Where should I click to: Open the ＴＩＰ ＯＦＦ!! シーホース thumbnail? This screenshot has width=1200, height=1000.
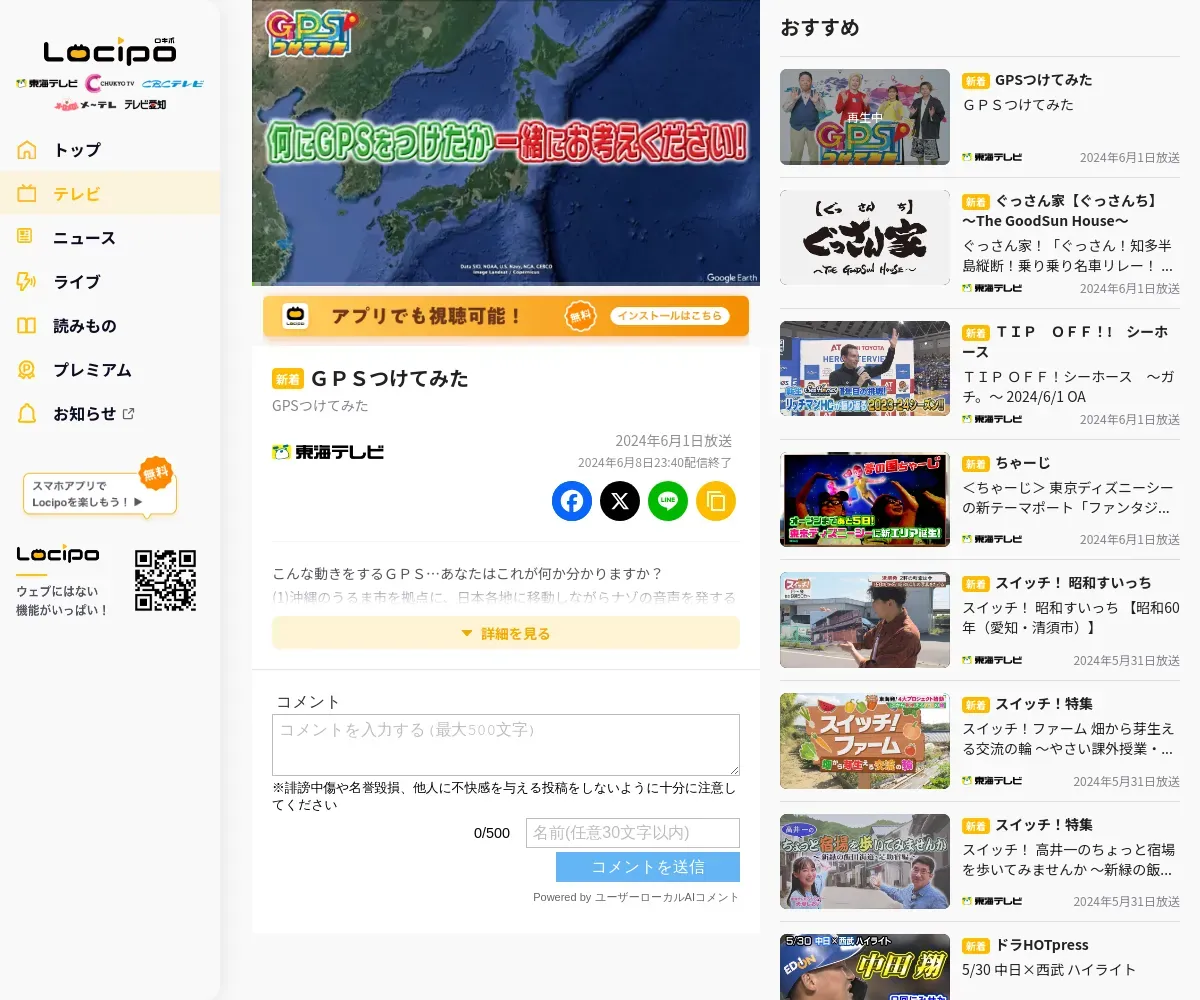pos(865,369)
